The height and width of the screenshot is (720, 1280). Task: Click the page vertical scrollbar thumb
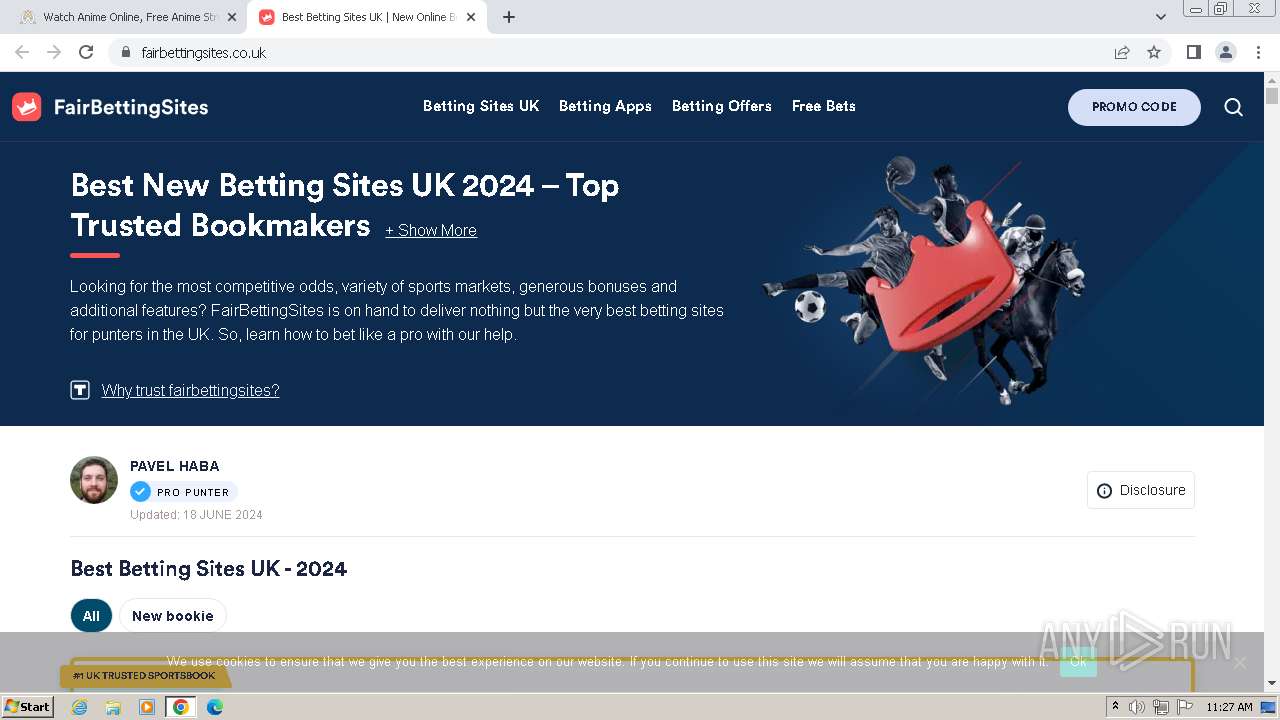coord(1272,96)
